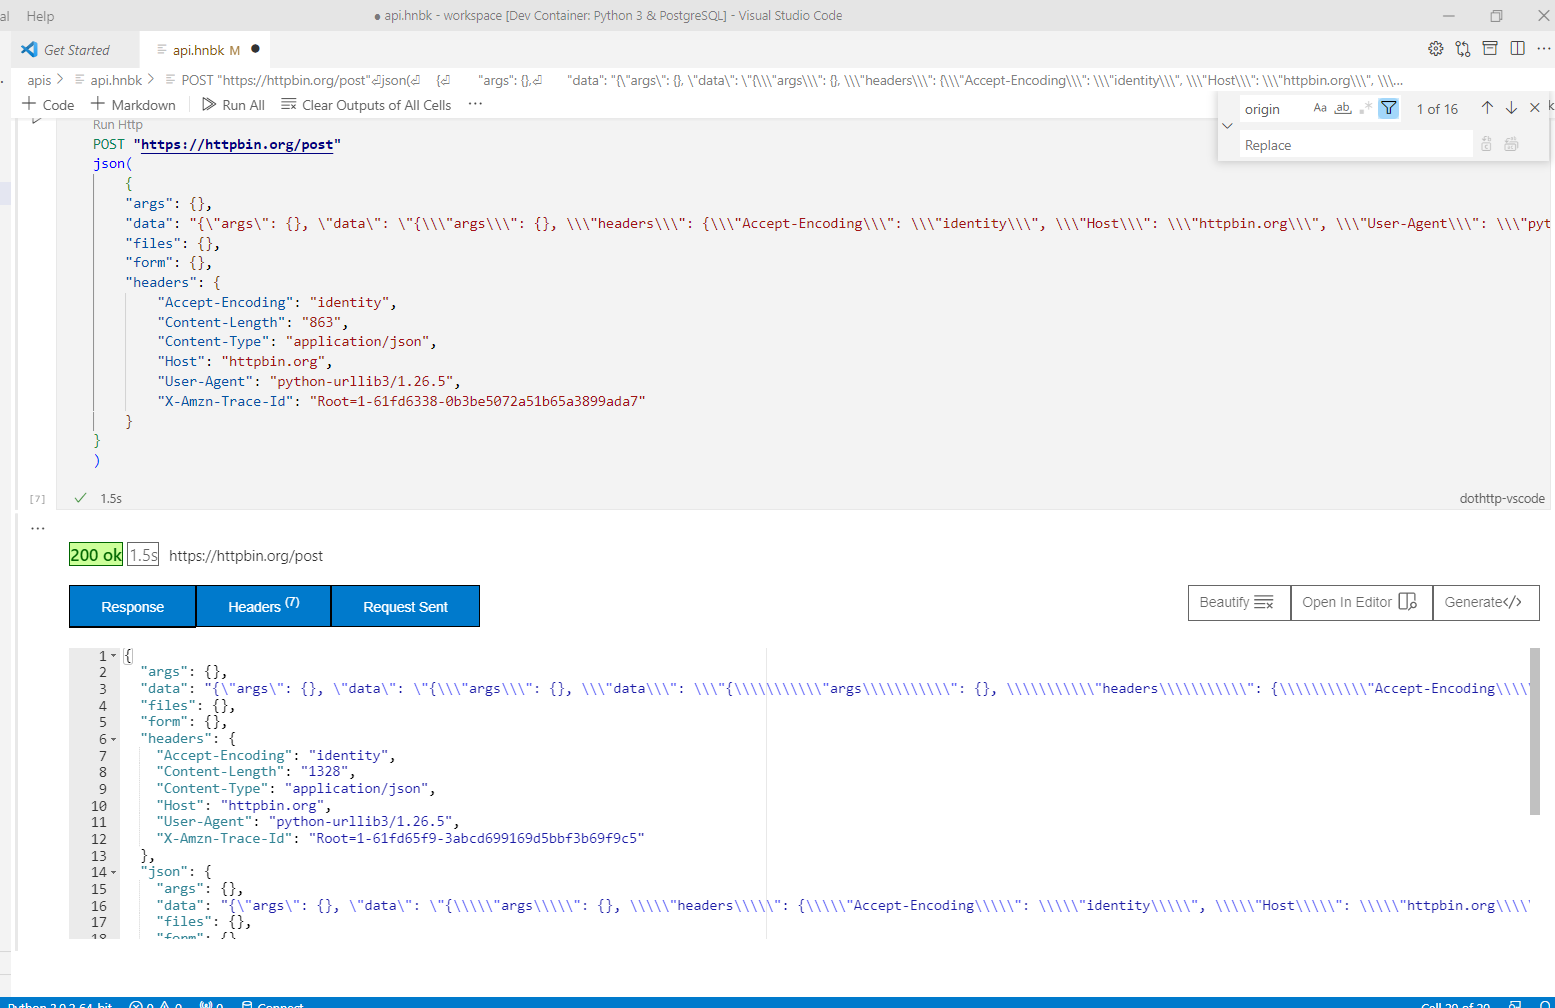
Task: Click the 'Run Http' code lens
Action: 117,125
